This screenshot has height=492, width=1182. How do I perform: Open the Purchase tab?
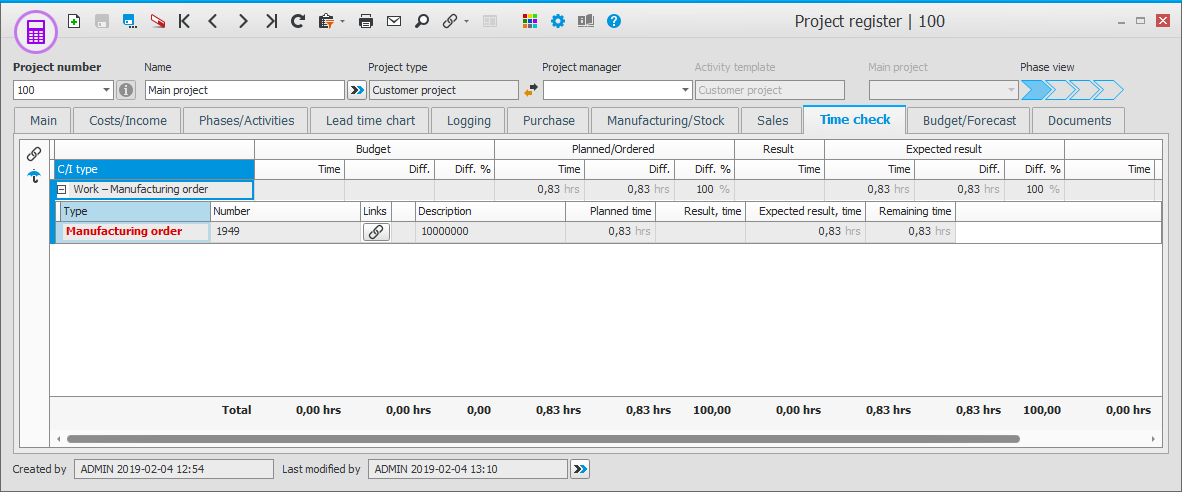point(548,121)
